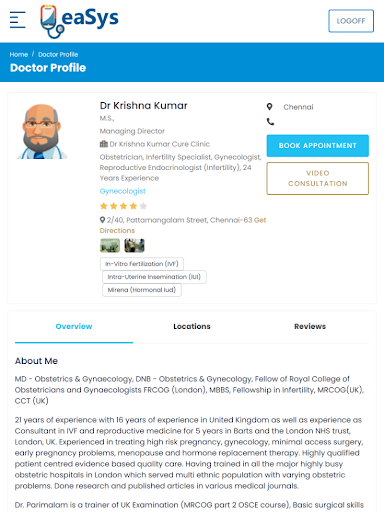Viewport: 384px width, 512px height.
Task: Start a VIDEO CONSULTATION
Action: (x=318, y=178)
